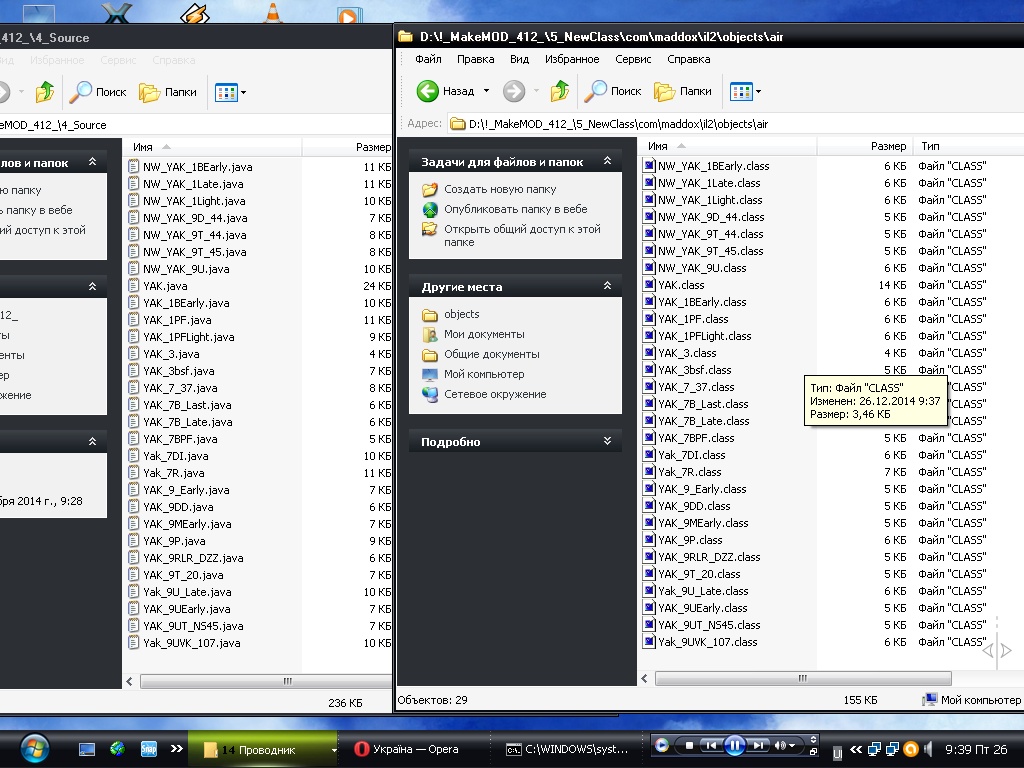The width and height of the screenshot is (1024, 768).
Task: Open volume control on taskbar media player
Action: click(784, 745)
